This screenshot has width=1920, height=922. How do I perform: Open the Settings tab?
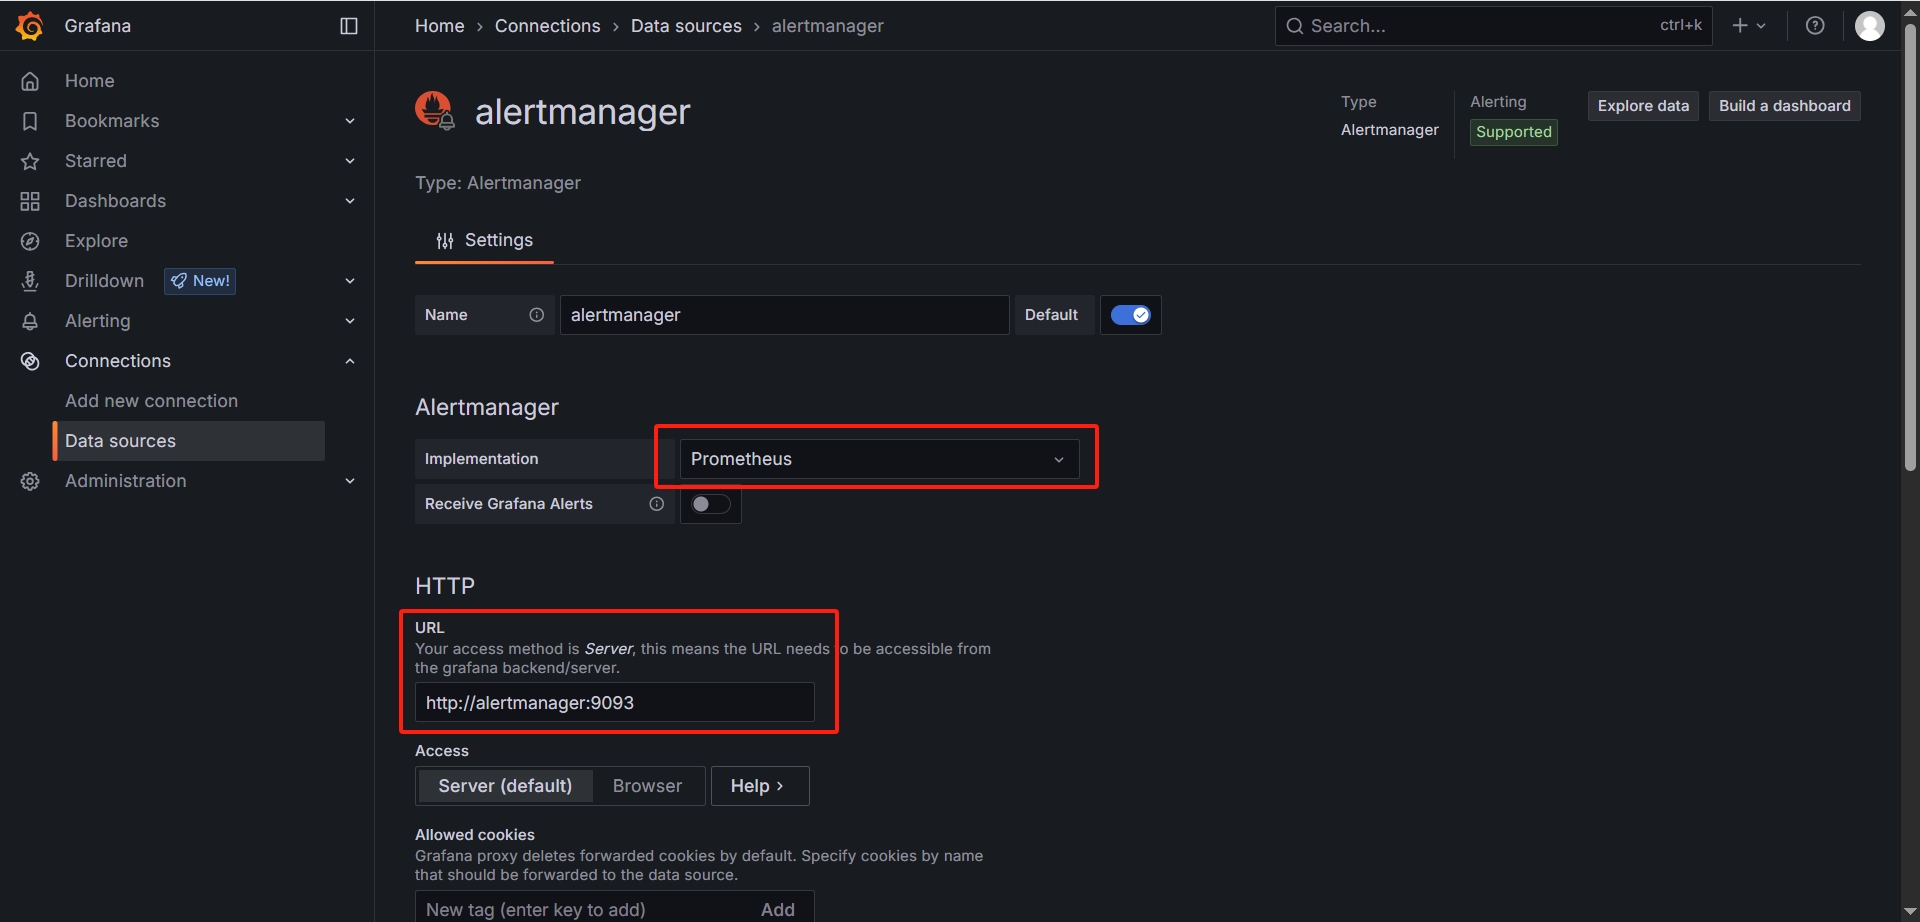click(x=484, y=241)
